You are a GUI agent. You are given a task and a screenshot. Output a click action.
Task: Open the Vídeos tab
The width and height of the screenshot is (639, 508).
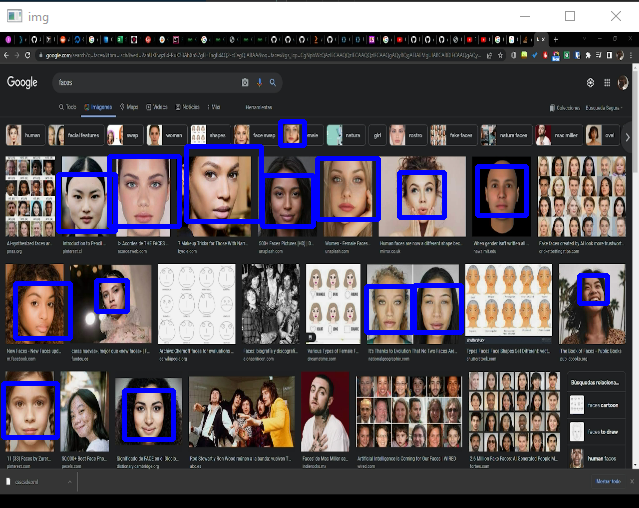pos(157,107)
